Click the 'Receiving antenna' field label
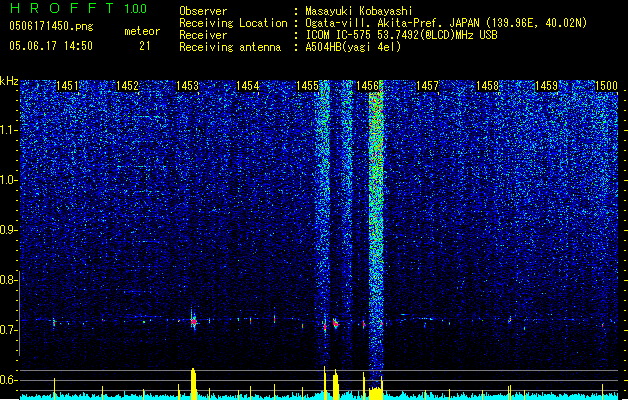The image size is (629, 400). click(230, 47)
